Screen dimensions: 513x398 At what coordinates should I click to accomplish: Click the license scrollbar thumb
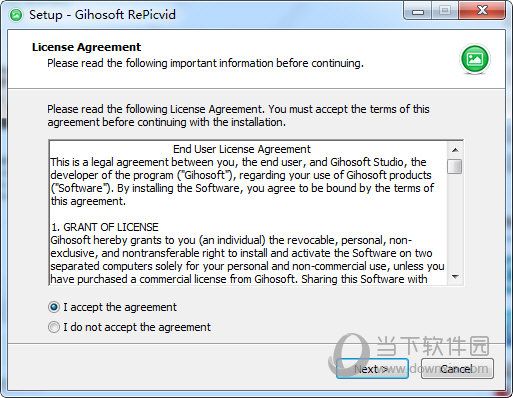pyautogui.click(x=455, y=166)
